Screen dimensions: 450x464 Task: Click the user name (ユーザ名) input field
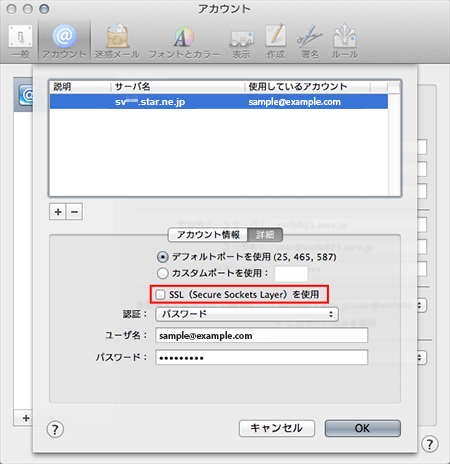tap(261, 335)
